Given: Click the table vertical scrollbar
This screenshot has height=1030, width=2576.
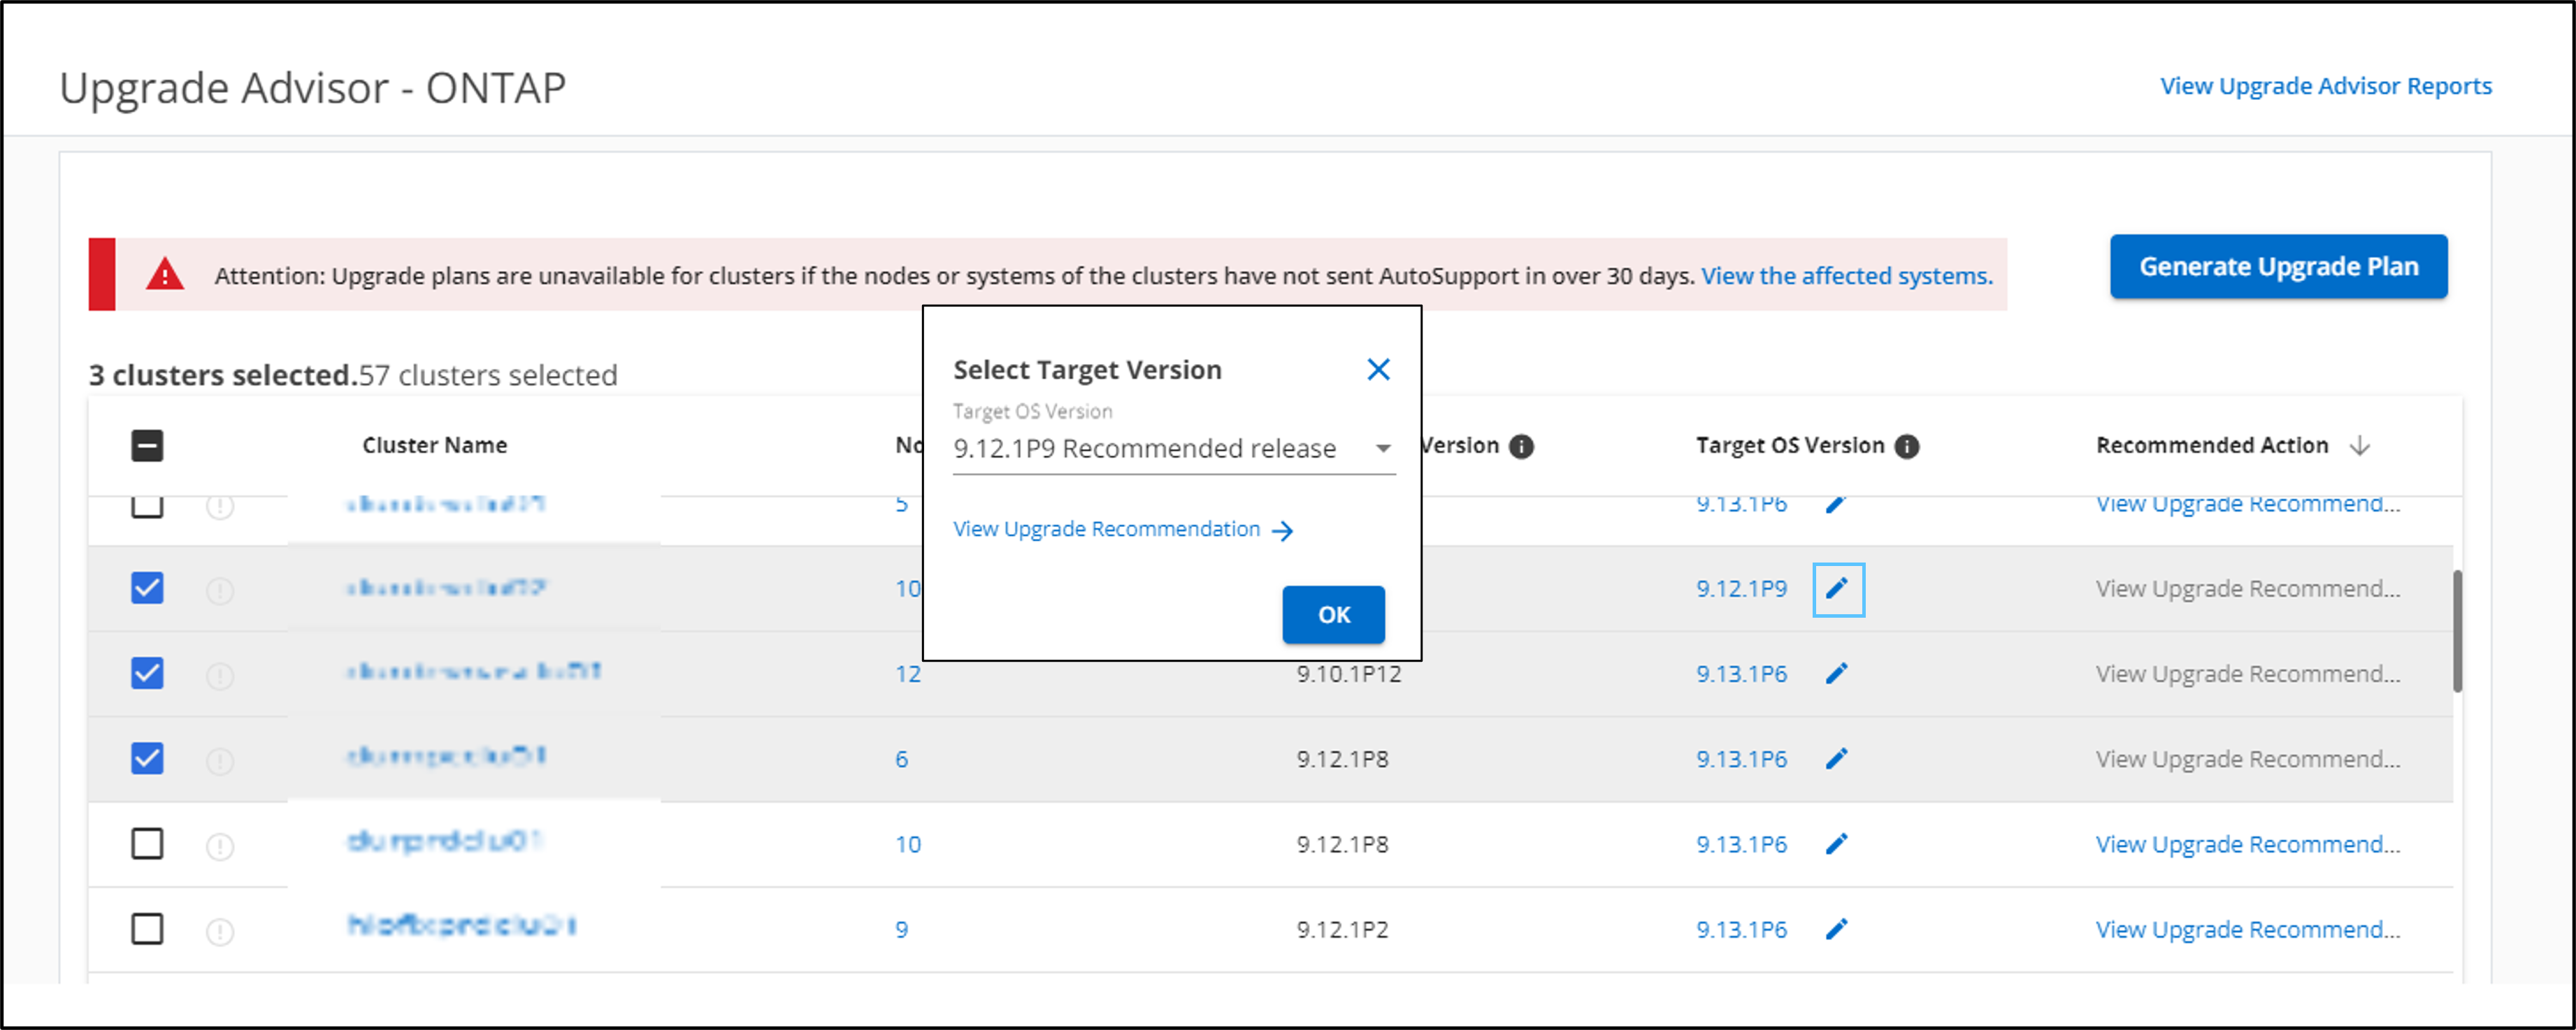Looking at the screenshot, I should (x=2457, y=631).
